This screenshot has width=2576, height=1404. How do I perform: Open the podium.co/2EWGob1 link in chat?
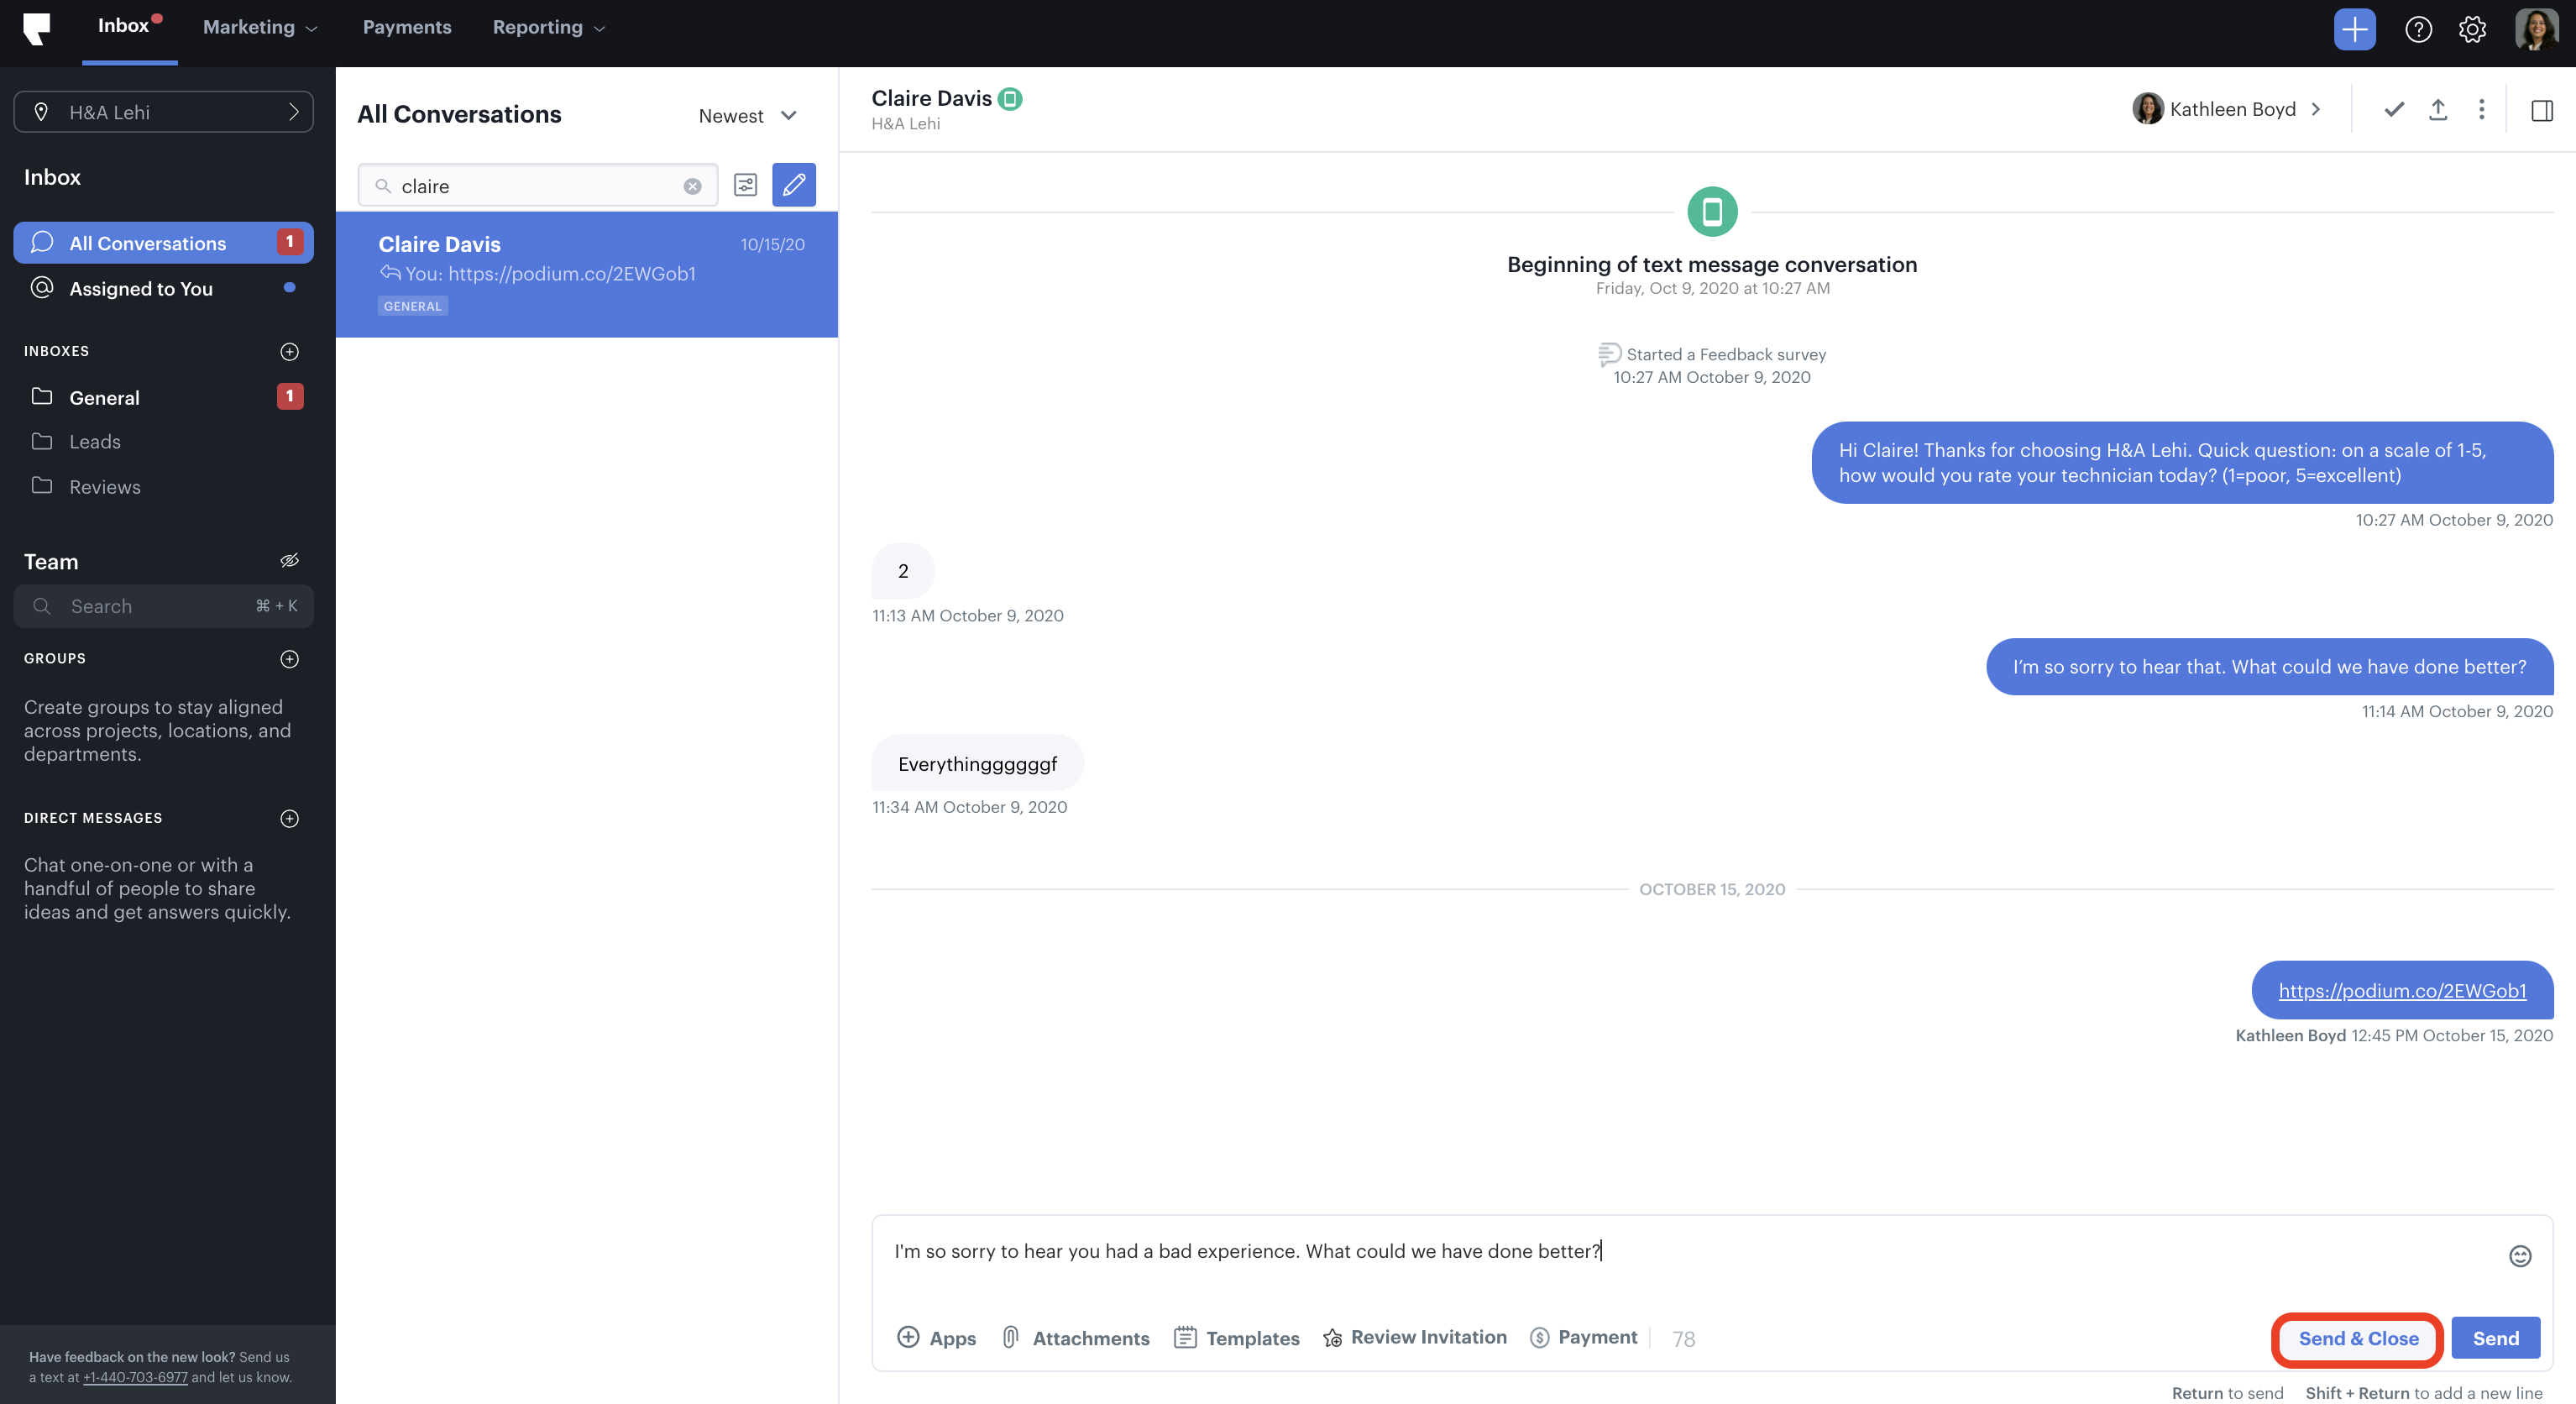[2402, 991]
